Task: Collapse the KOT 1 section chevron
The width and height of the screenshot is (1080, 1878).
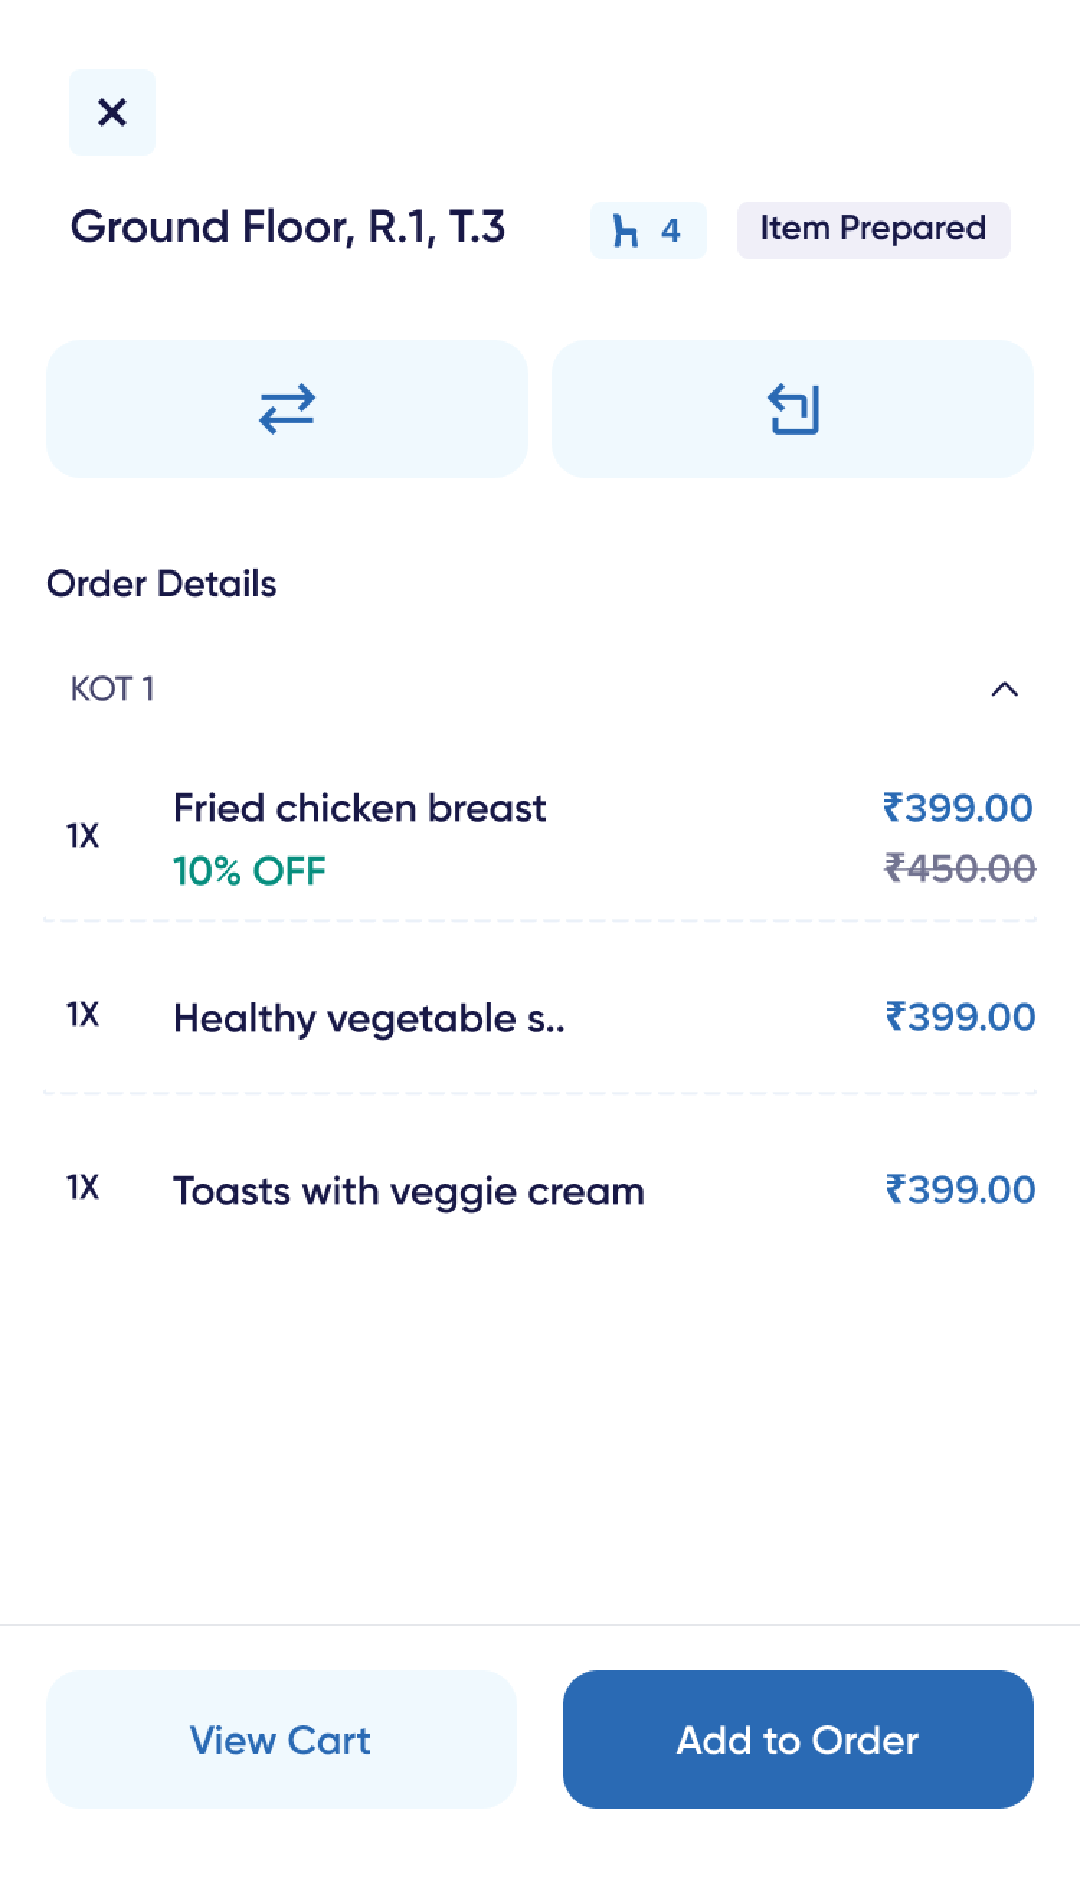Action: 1004,689
